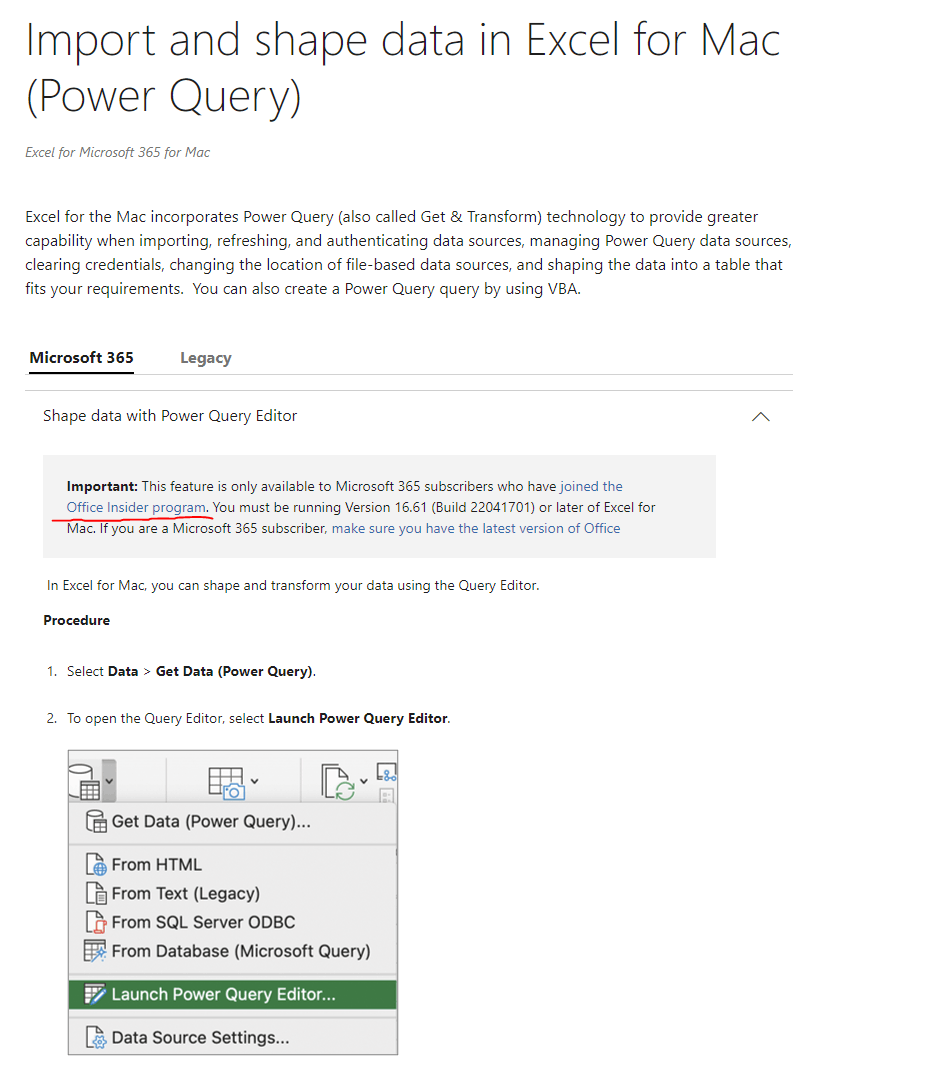950x1069 pixels.
Task: Click the Excel for Microsoft 365 for Mac subtitle
Action: (117, 153)
